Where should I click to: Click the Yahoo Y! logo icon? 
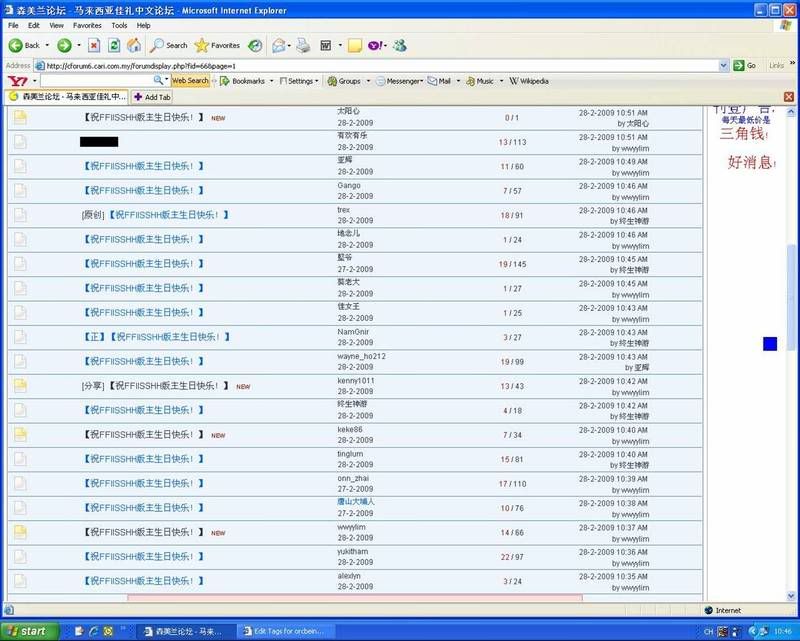pyautogui.click(x=17, y=81)
